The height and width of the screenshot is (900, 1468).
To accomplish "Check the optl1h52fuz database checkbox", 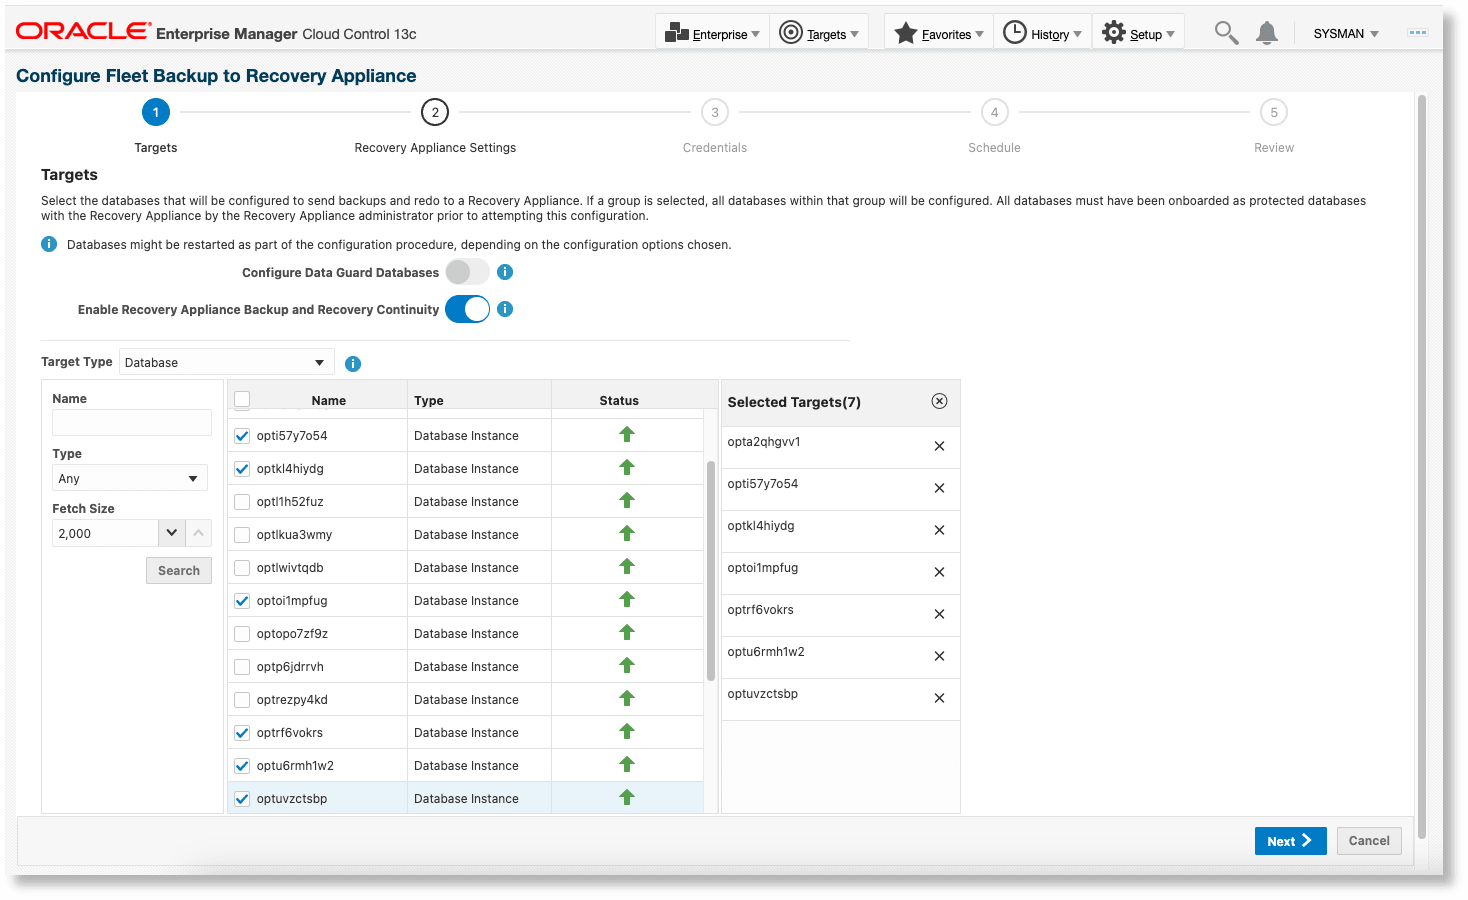I will click(x=241, y=501).
